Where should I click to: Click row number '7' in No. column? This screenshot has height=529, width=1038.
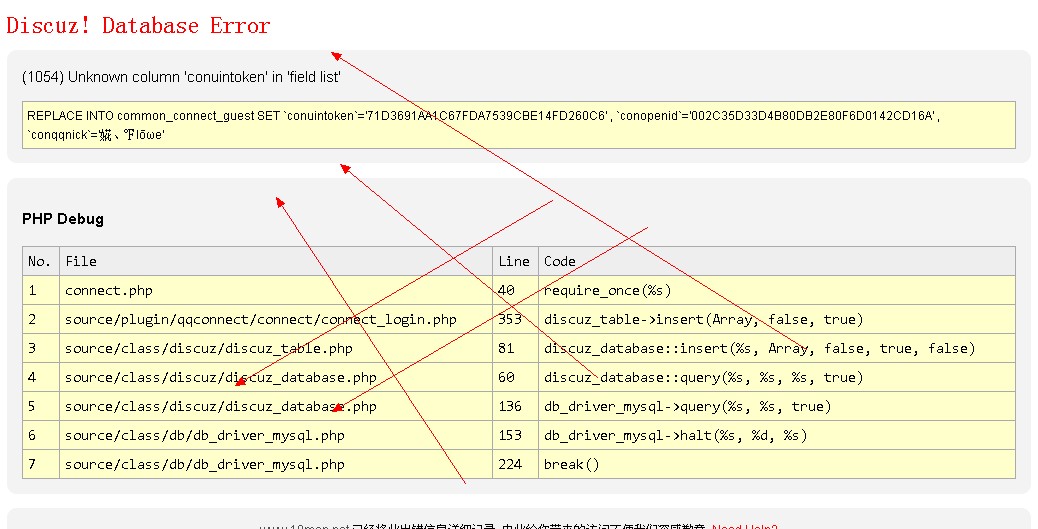point(41,465)
